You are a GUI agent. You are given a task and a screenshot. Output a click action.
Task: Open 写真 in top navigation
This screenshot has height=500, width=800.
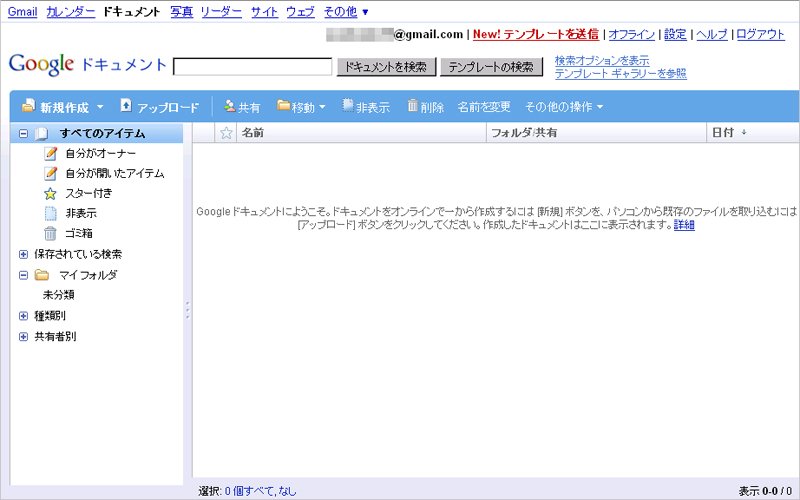182,11
